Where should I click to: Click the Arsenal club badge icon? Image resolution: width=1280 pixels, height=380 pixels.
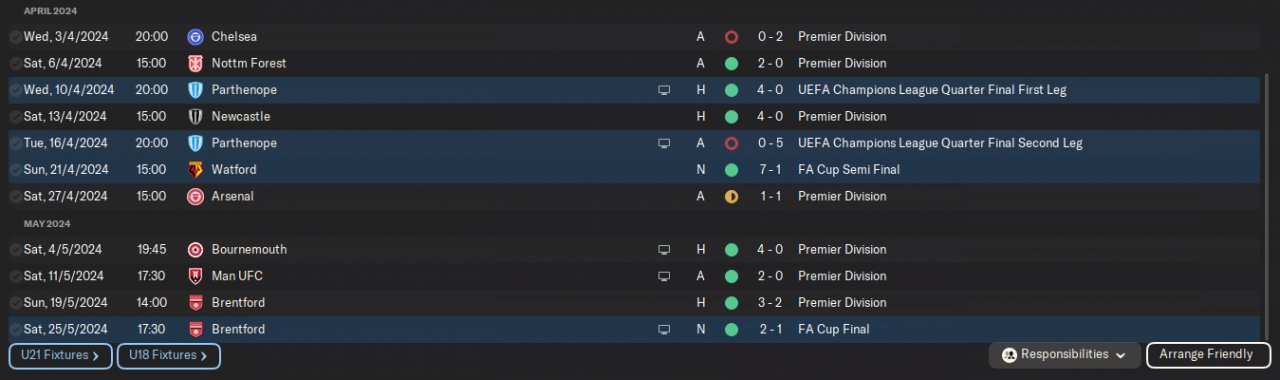(x=195, y=197)
